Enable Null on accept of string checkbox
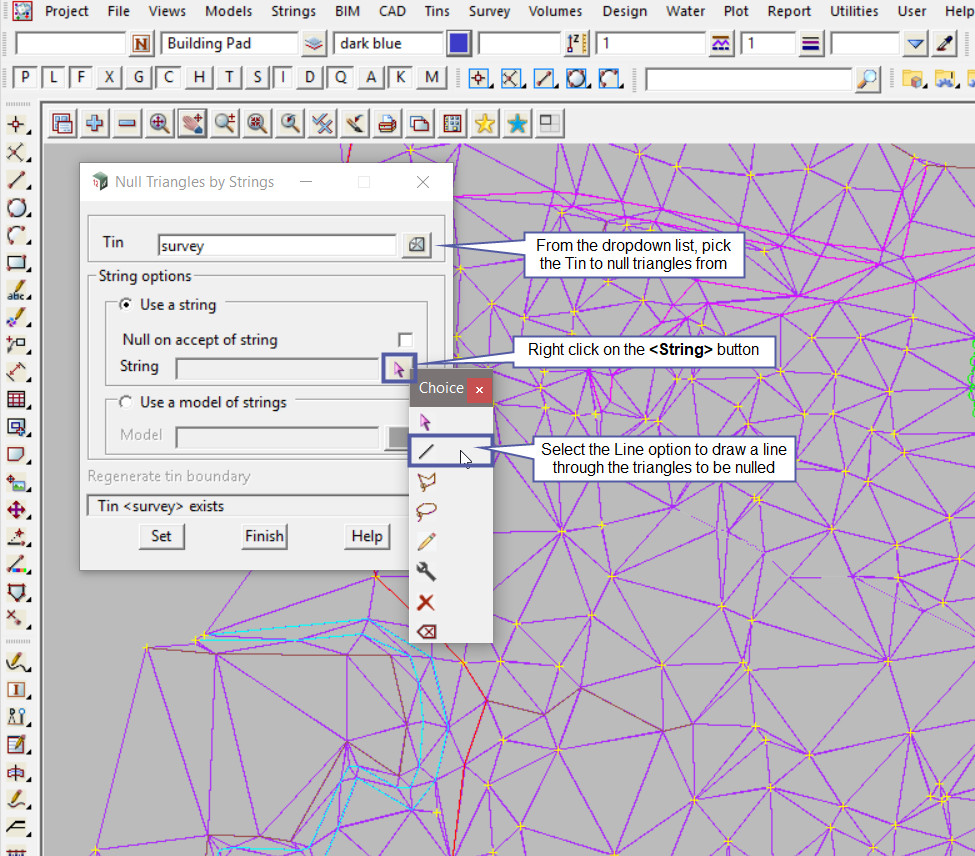Viewport: 975px width, 856px height. pos(405,340)
